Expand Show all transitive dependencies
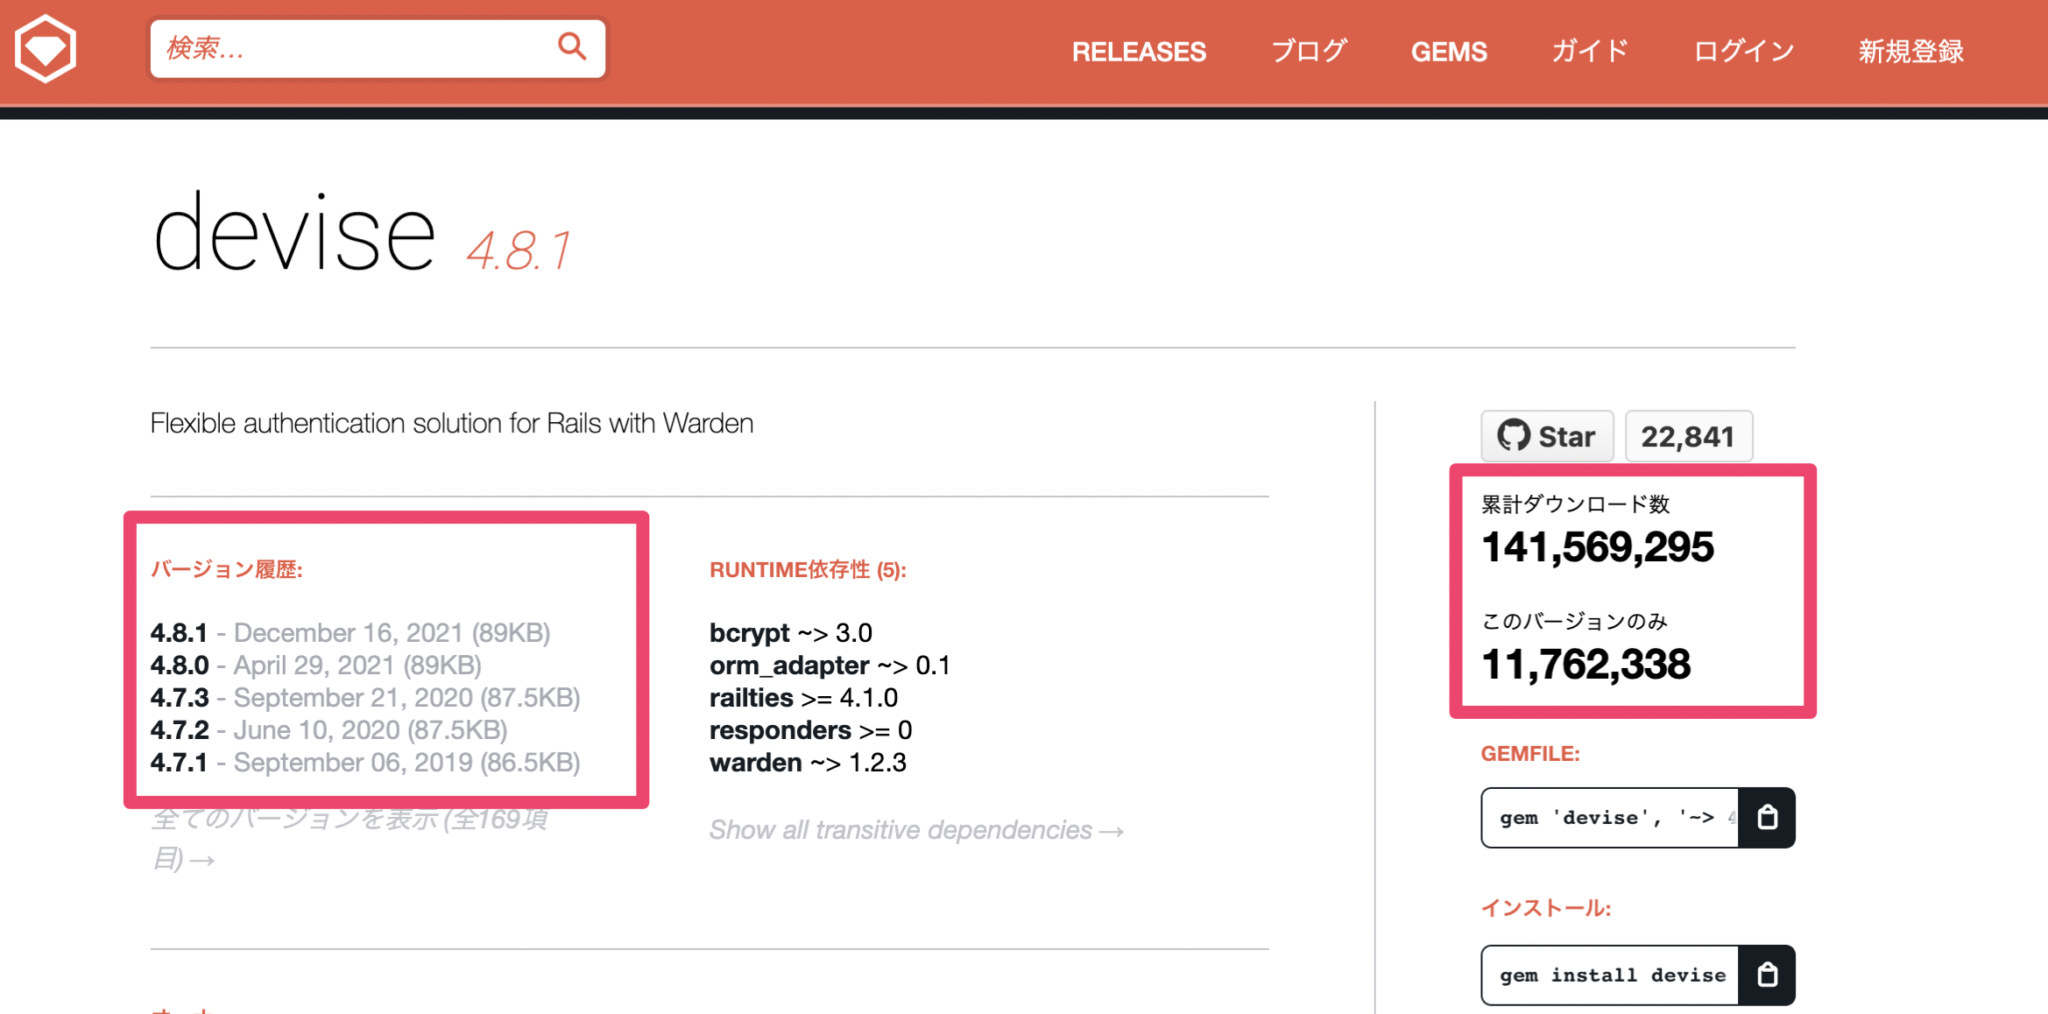 (916, 830)
